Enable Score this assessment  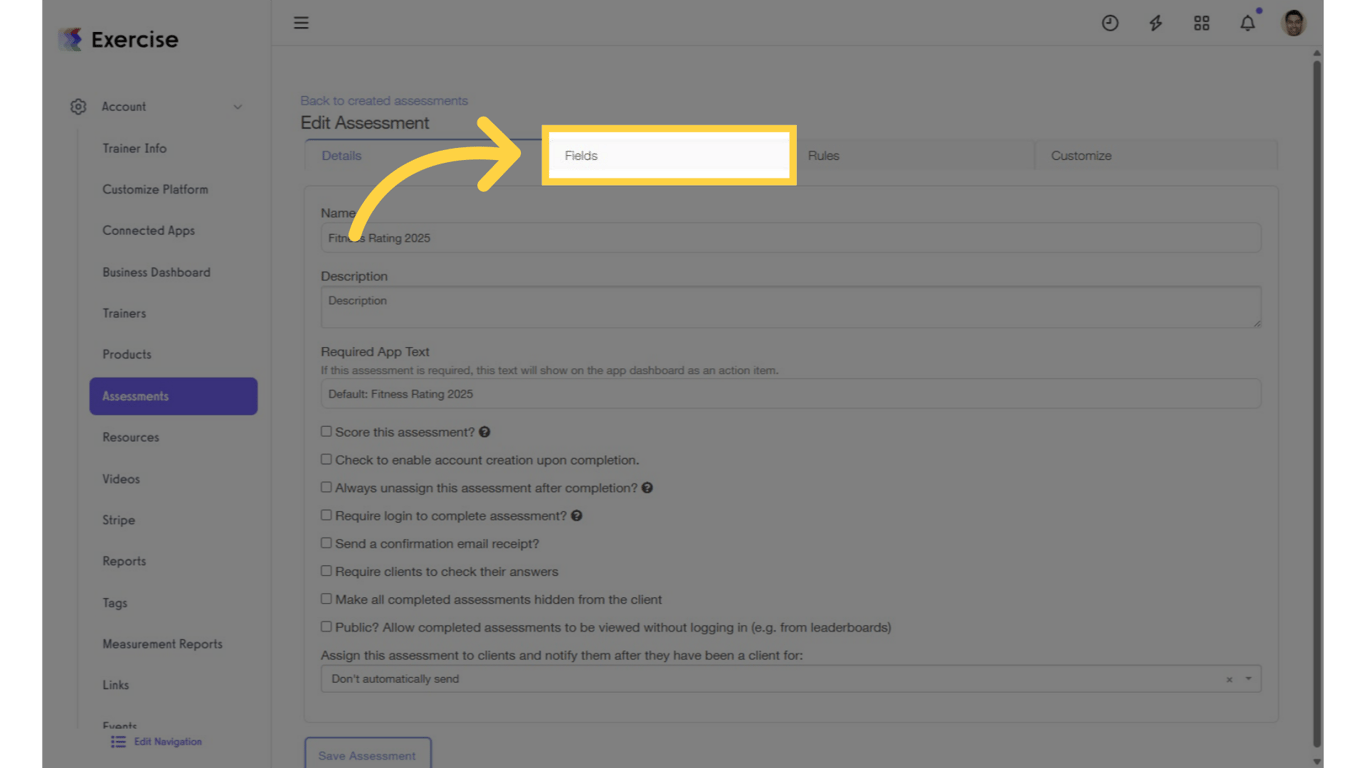point(326,431)
